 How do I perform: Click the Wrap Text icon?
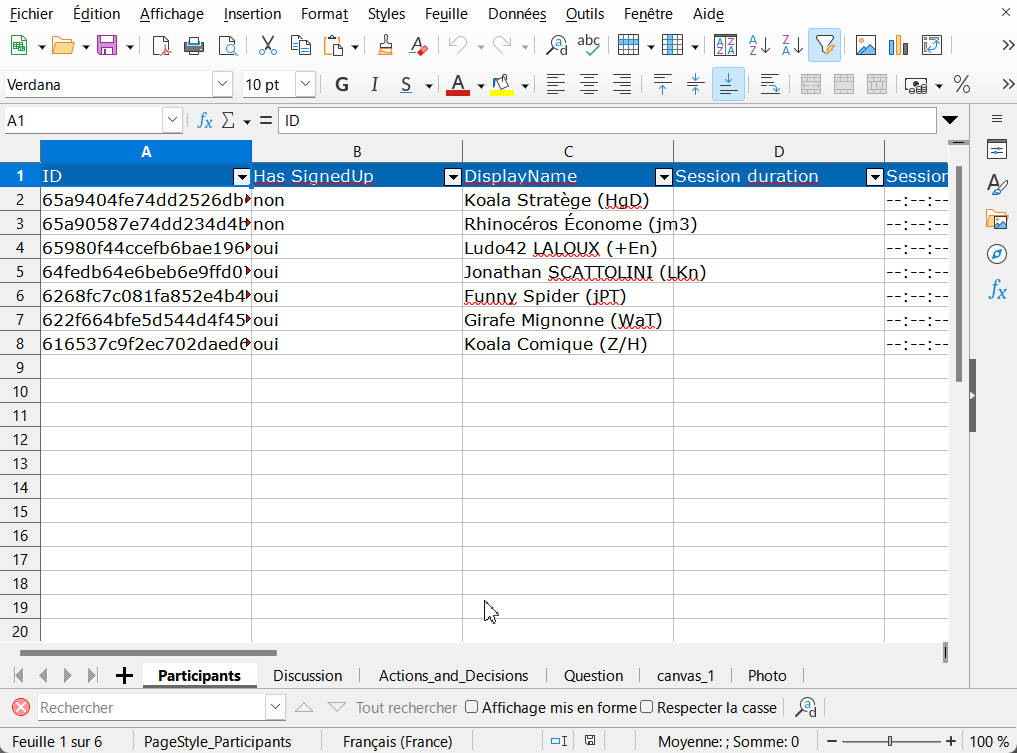[770, 84]
